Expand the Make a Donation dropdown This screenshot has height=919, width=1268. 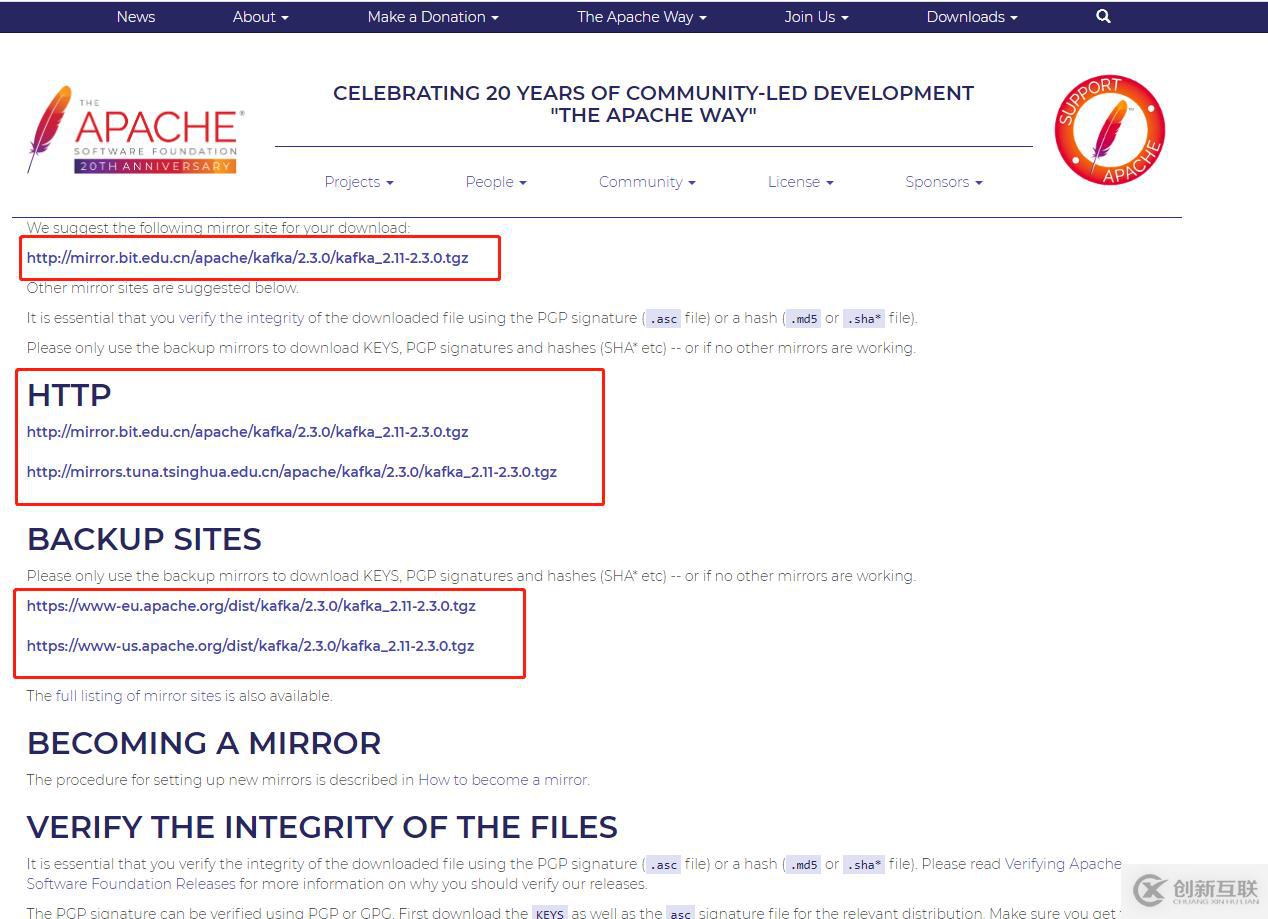[433, 17]
